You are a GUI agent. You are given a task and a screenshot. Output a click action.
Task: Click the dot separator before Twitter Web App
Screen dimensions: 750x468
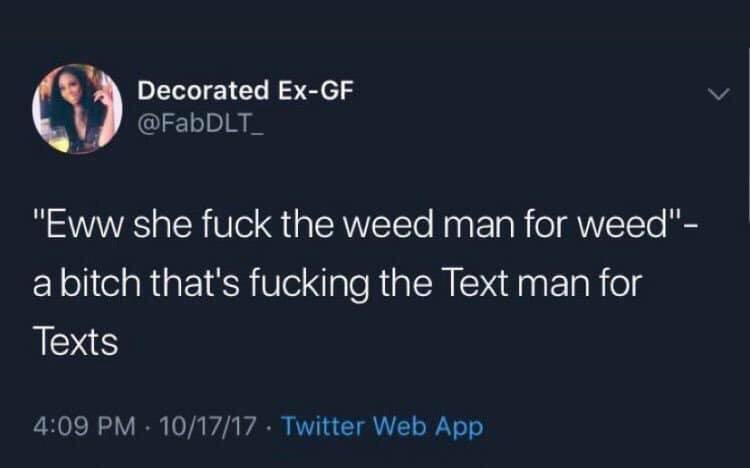tap(269, 427)
